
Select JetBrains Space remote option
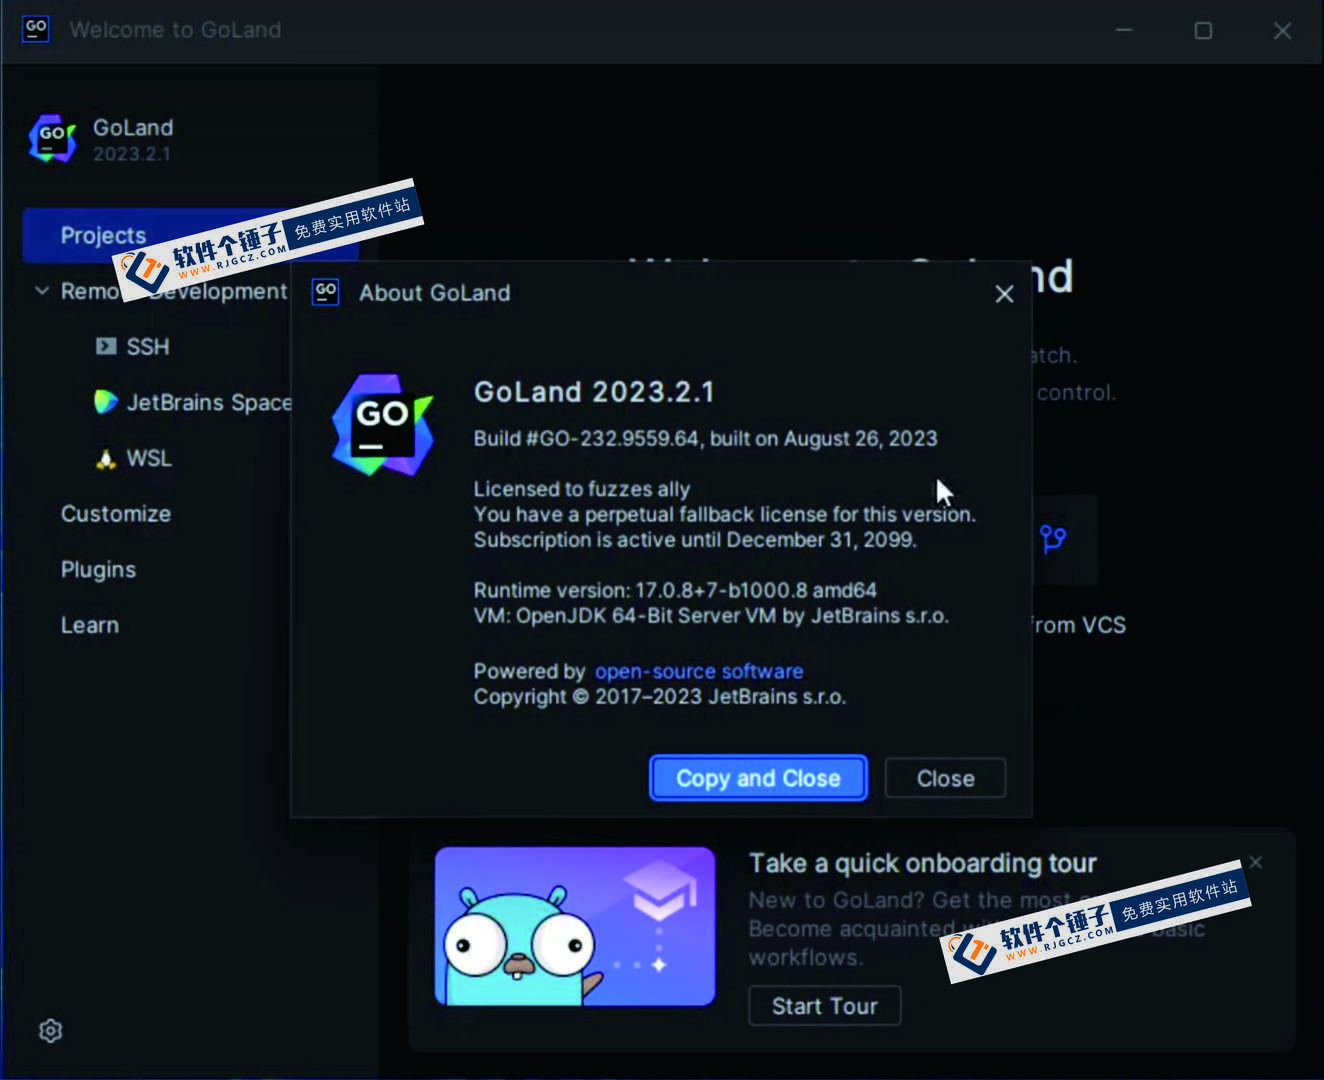tap(209, 402)
